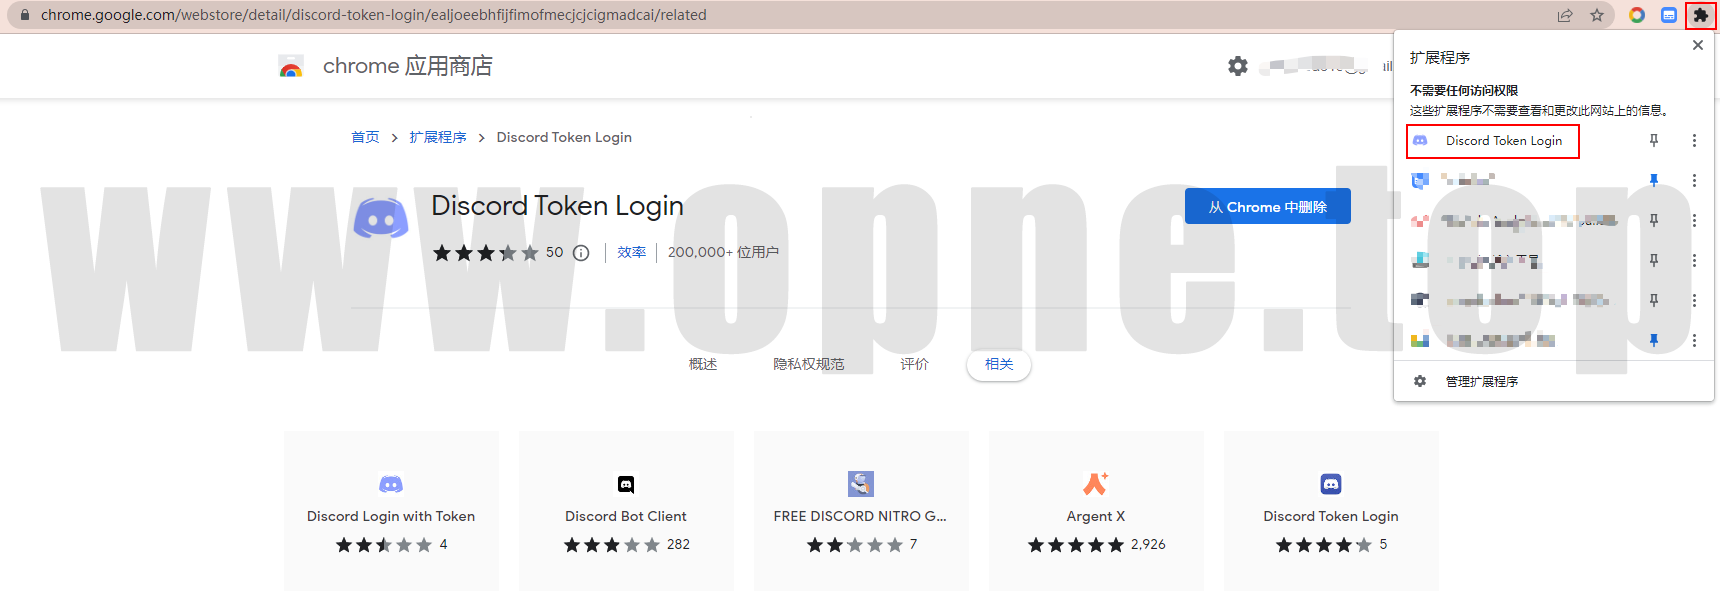Open more options for Discord Token Login
This screenshot has width=1720, height=593.
1694,141
